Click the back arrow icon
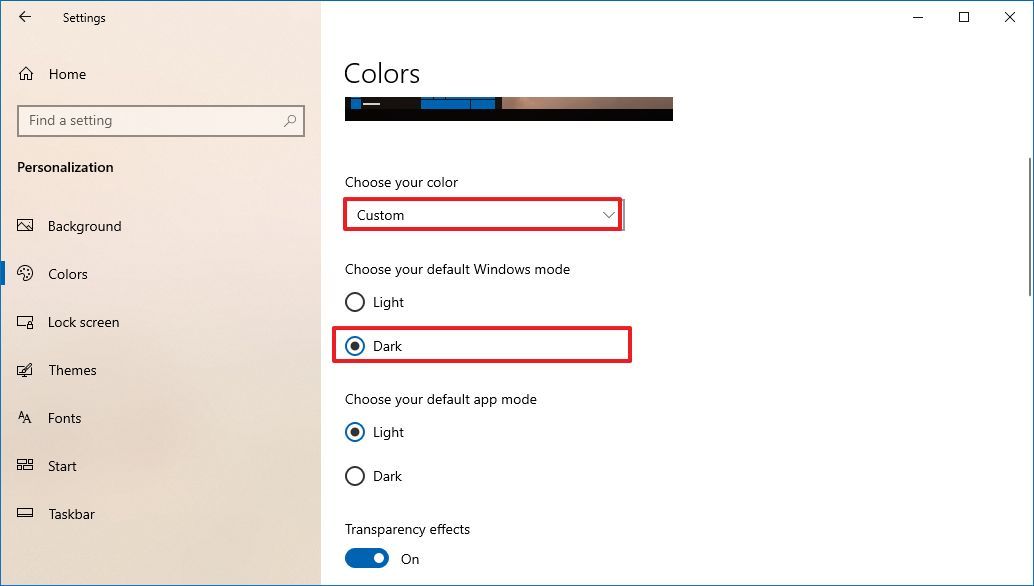1034x586 pixels. 25,17
